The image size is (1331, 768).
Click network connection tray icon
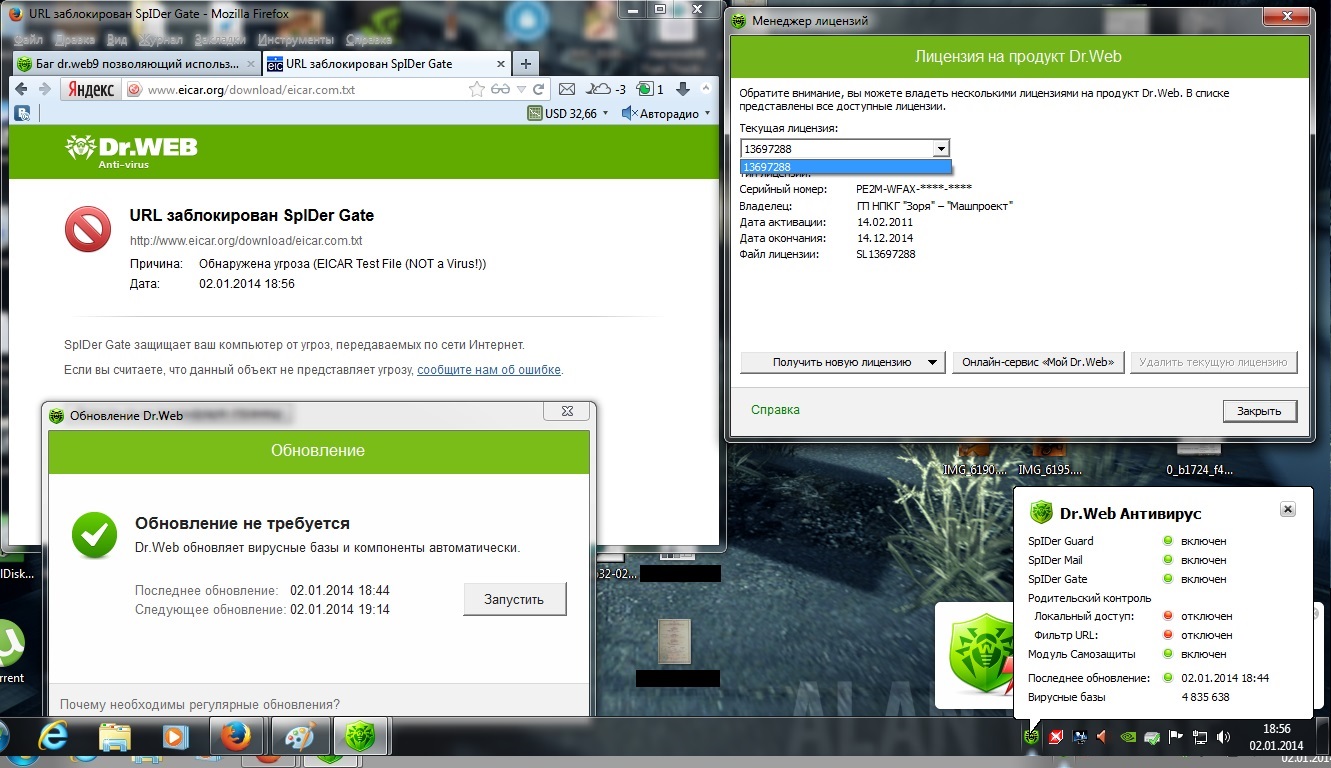pyautogui.click(x=1199, y=738)
